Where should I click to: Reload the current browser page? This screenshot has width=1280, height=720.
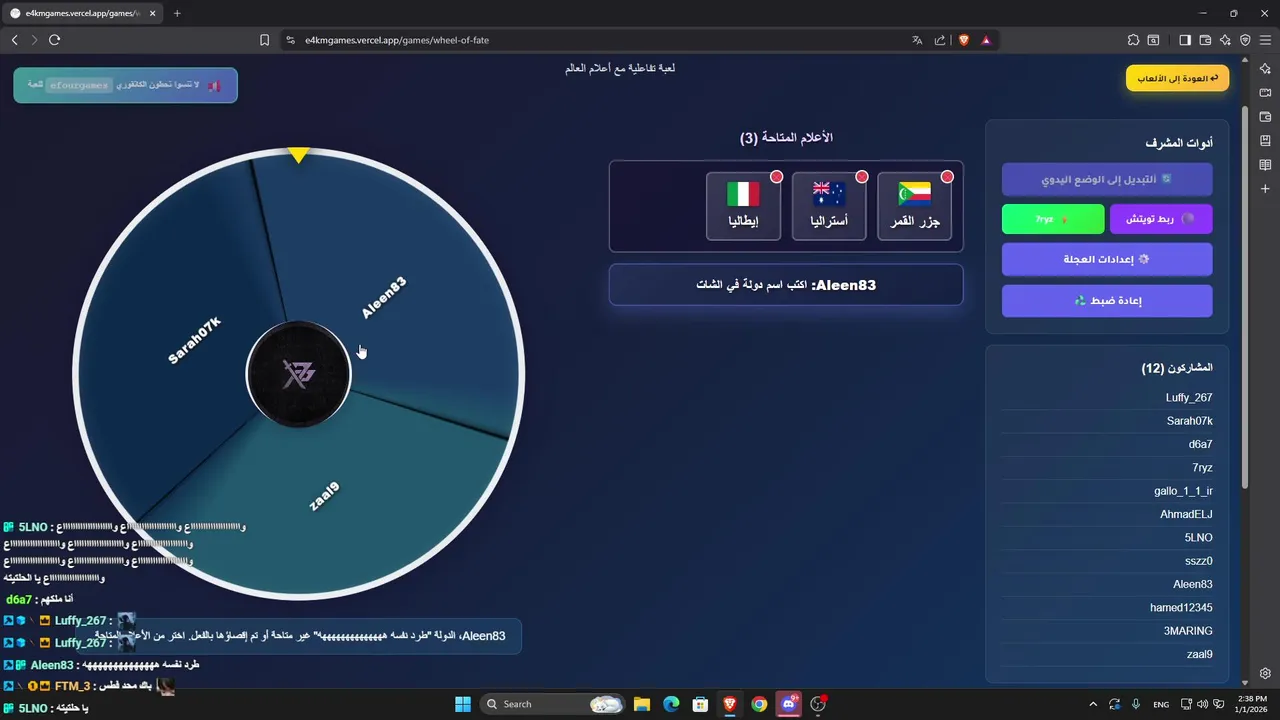54,40
